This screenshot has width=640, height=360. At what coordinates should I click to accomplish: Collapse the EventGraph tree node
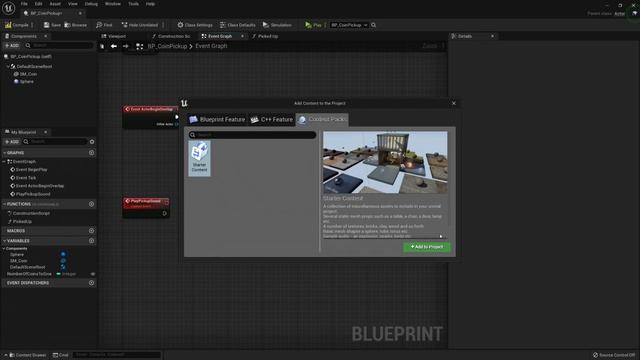4,162
